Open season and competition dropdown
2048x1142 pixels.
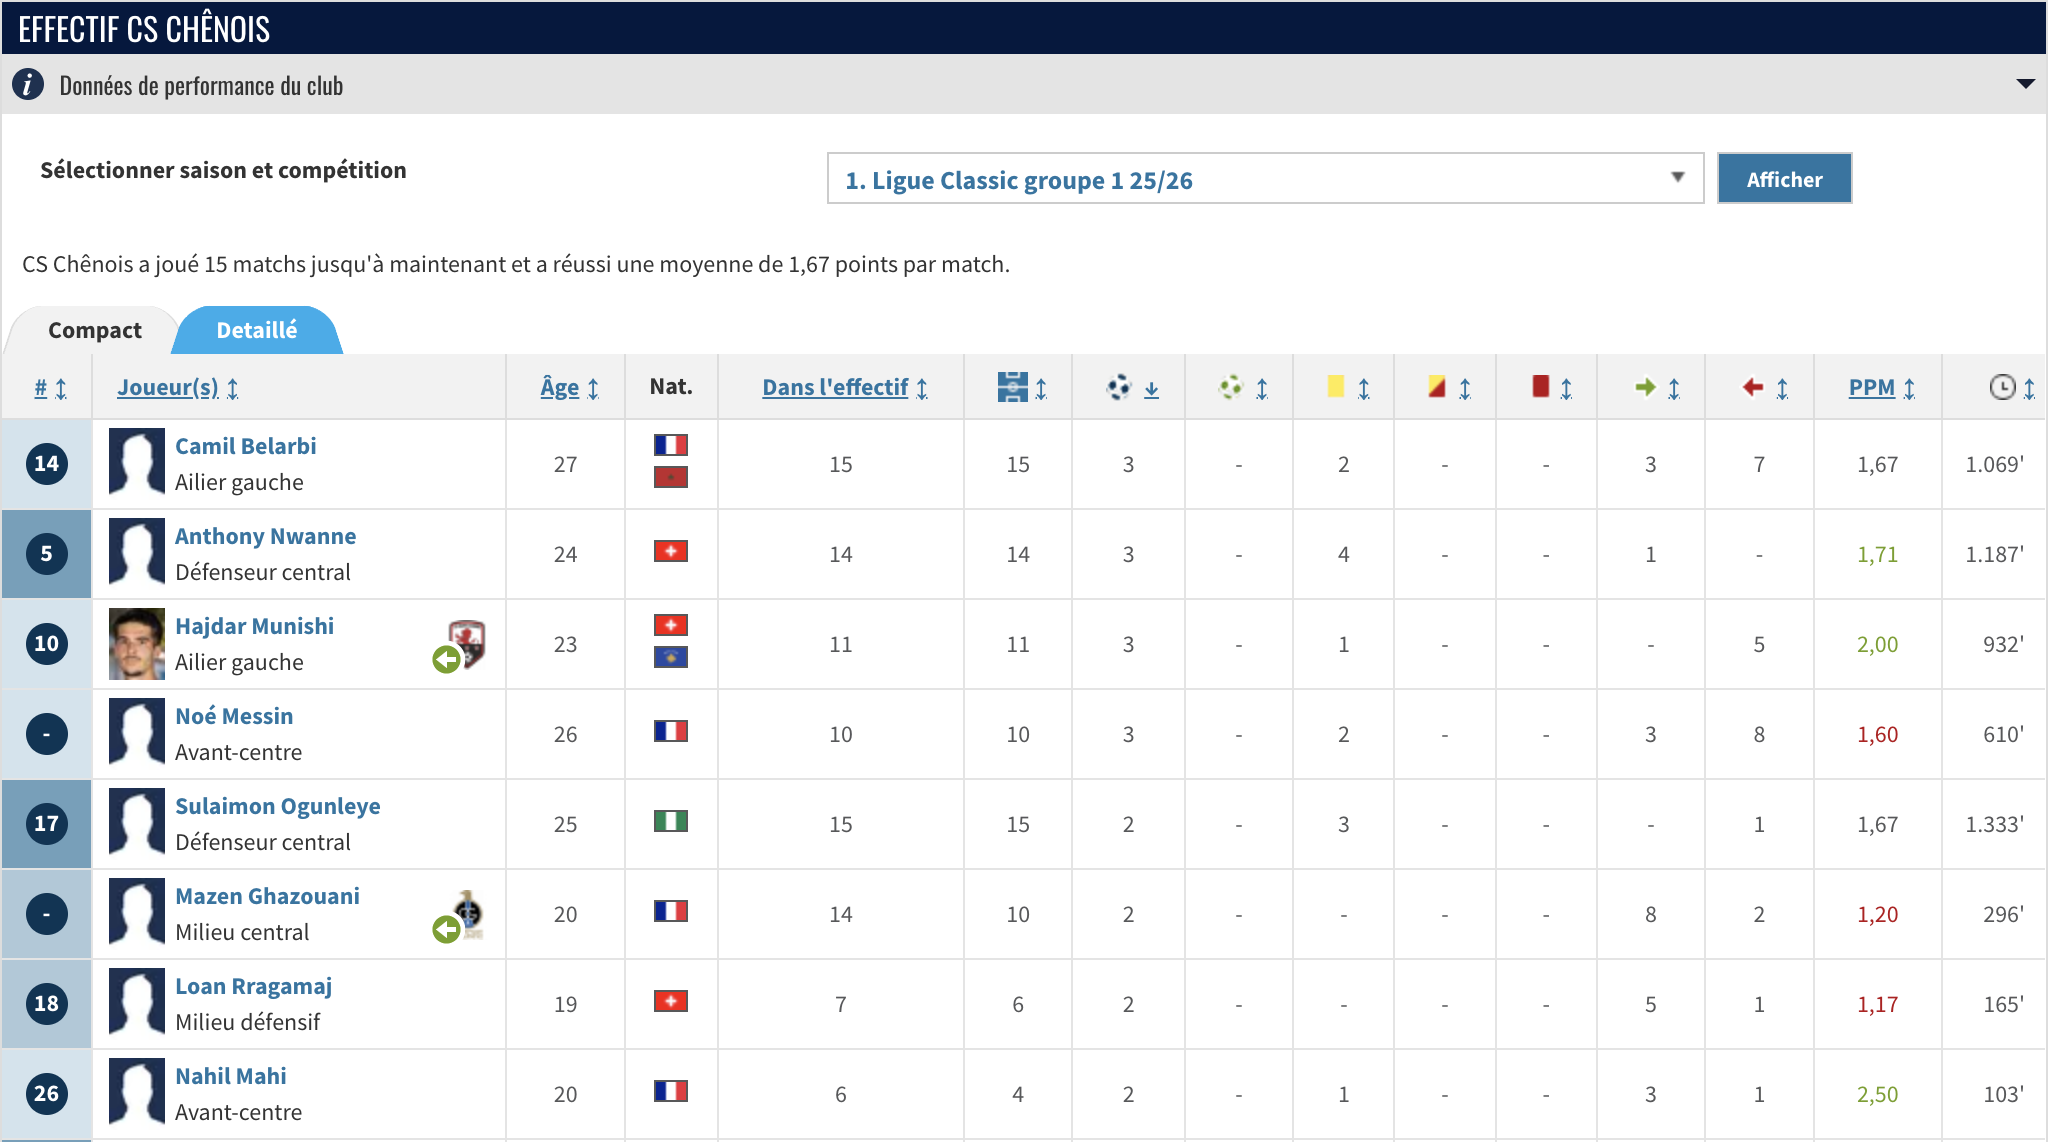1265,179
